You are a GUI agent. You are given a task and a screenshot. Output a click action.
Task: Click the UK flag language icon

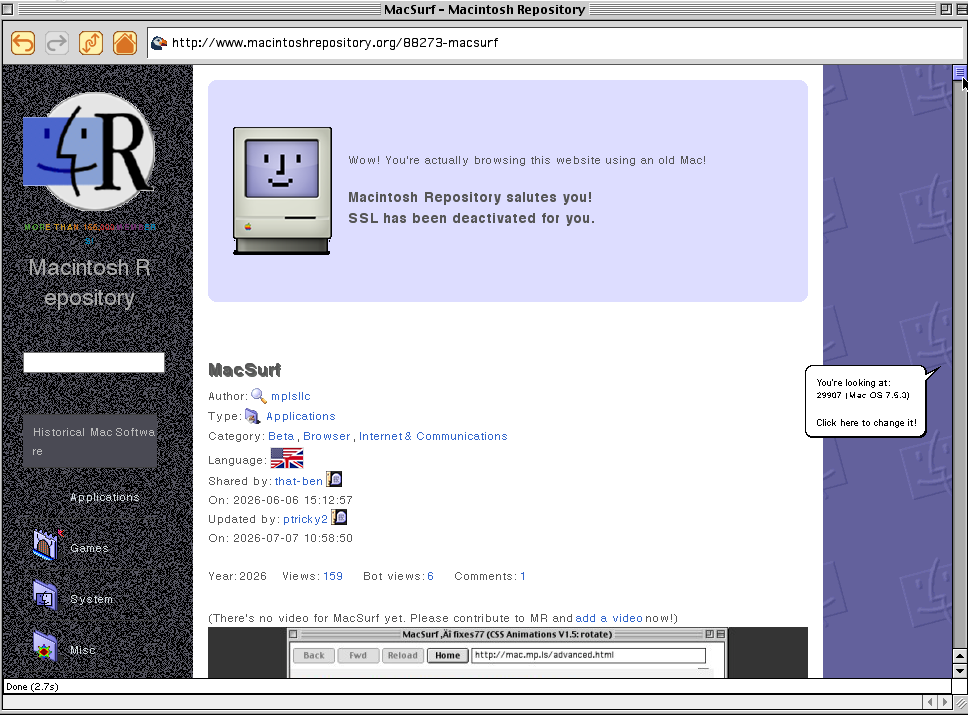pyautogui.click(x=287, y=459)
